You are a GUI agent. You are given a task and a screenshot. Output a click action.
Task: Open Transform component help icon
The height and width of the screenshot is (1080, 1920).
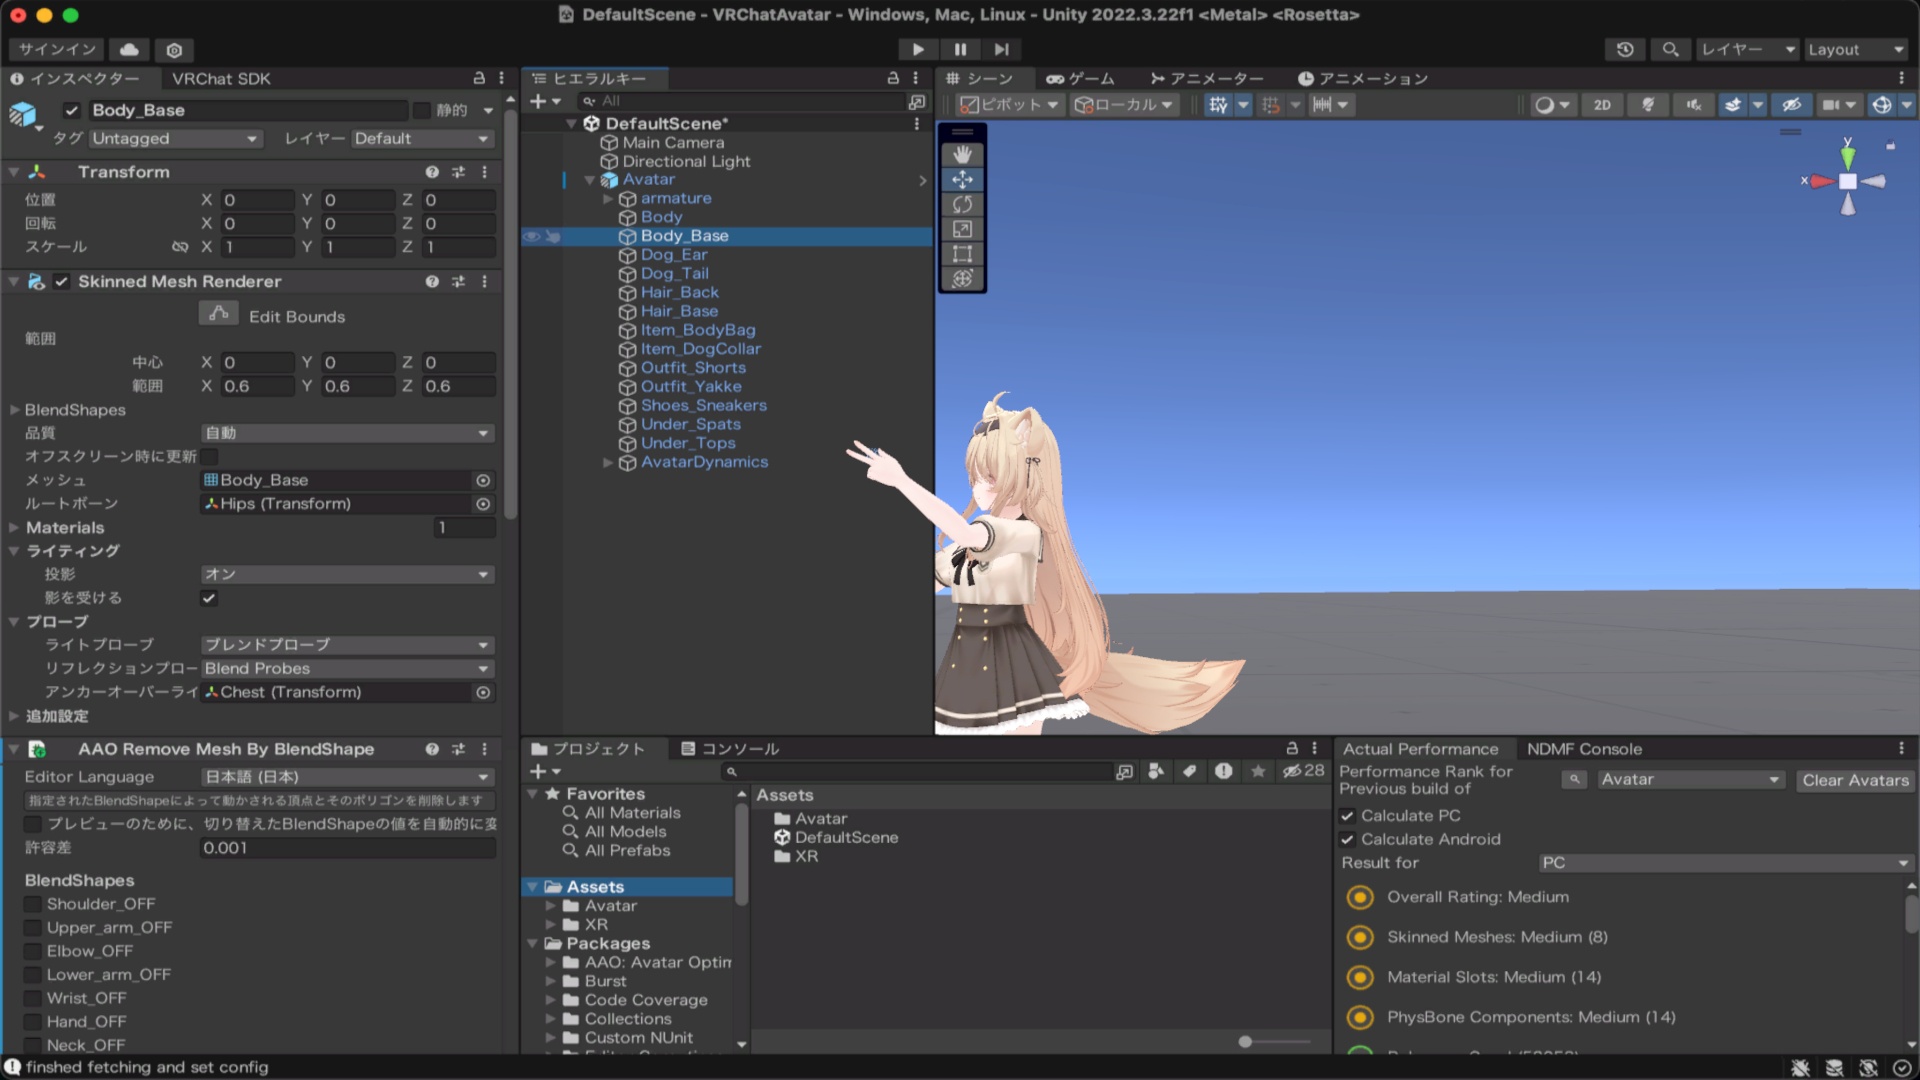pyautogui.click(x=432, y=172)
